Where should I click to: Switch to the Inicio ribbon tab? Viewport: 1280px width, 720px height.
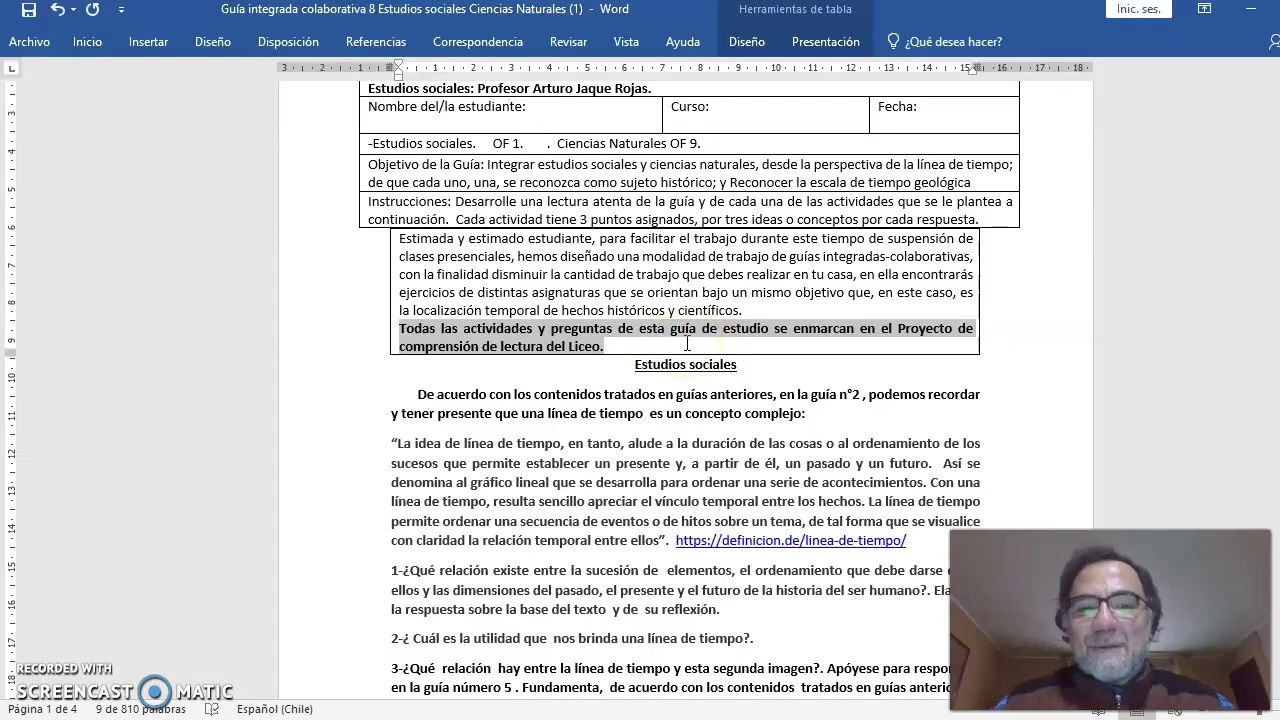pyautogui.click(x=87, y=42)
